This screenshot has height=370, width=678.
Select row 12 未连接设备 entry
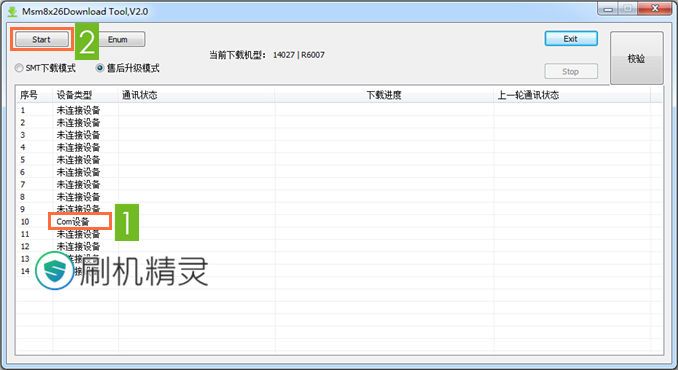point(78,246)
